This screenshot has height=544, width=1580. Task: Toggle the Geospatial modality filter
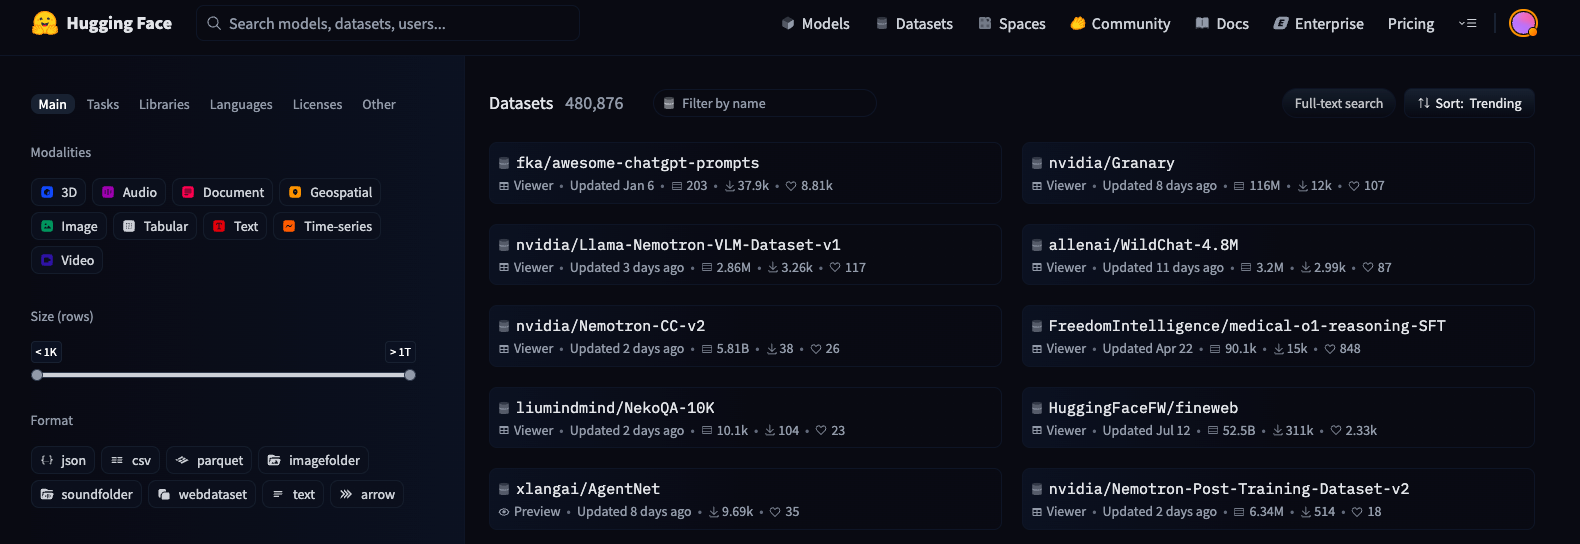[x=330, y=192]
